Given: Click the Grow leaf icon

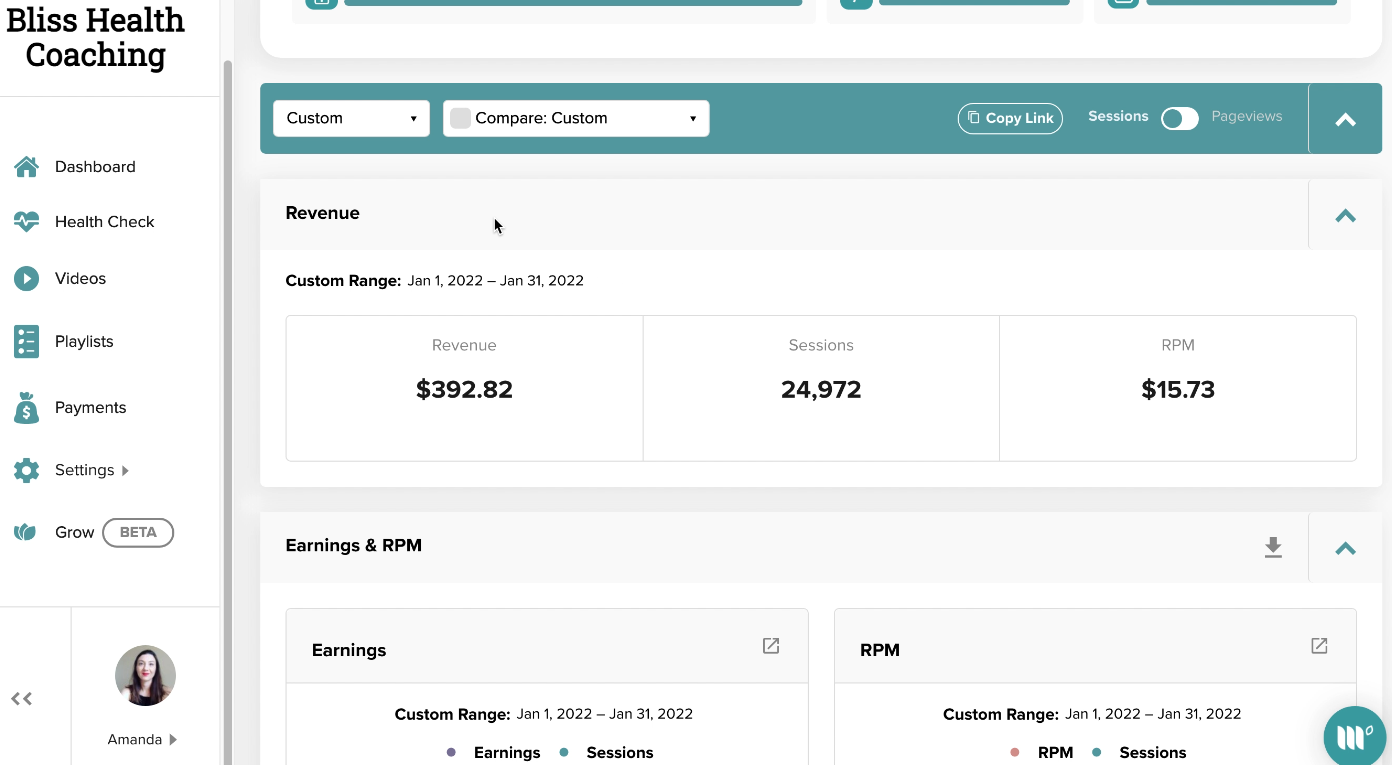Looking at the screenshot, I should click(25, 532).
